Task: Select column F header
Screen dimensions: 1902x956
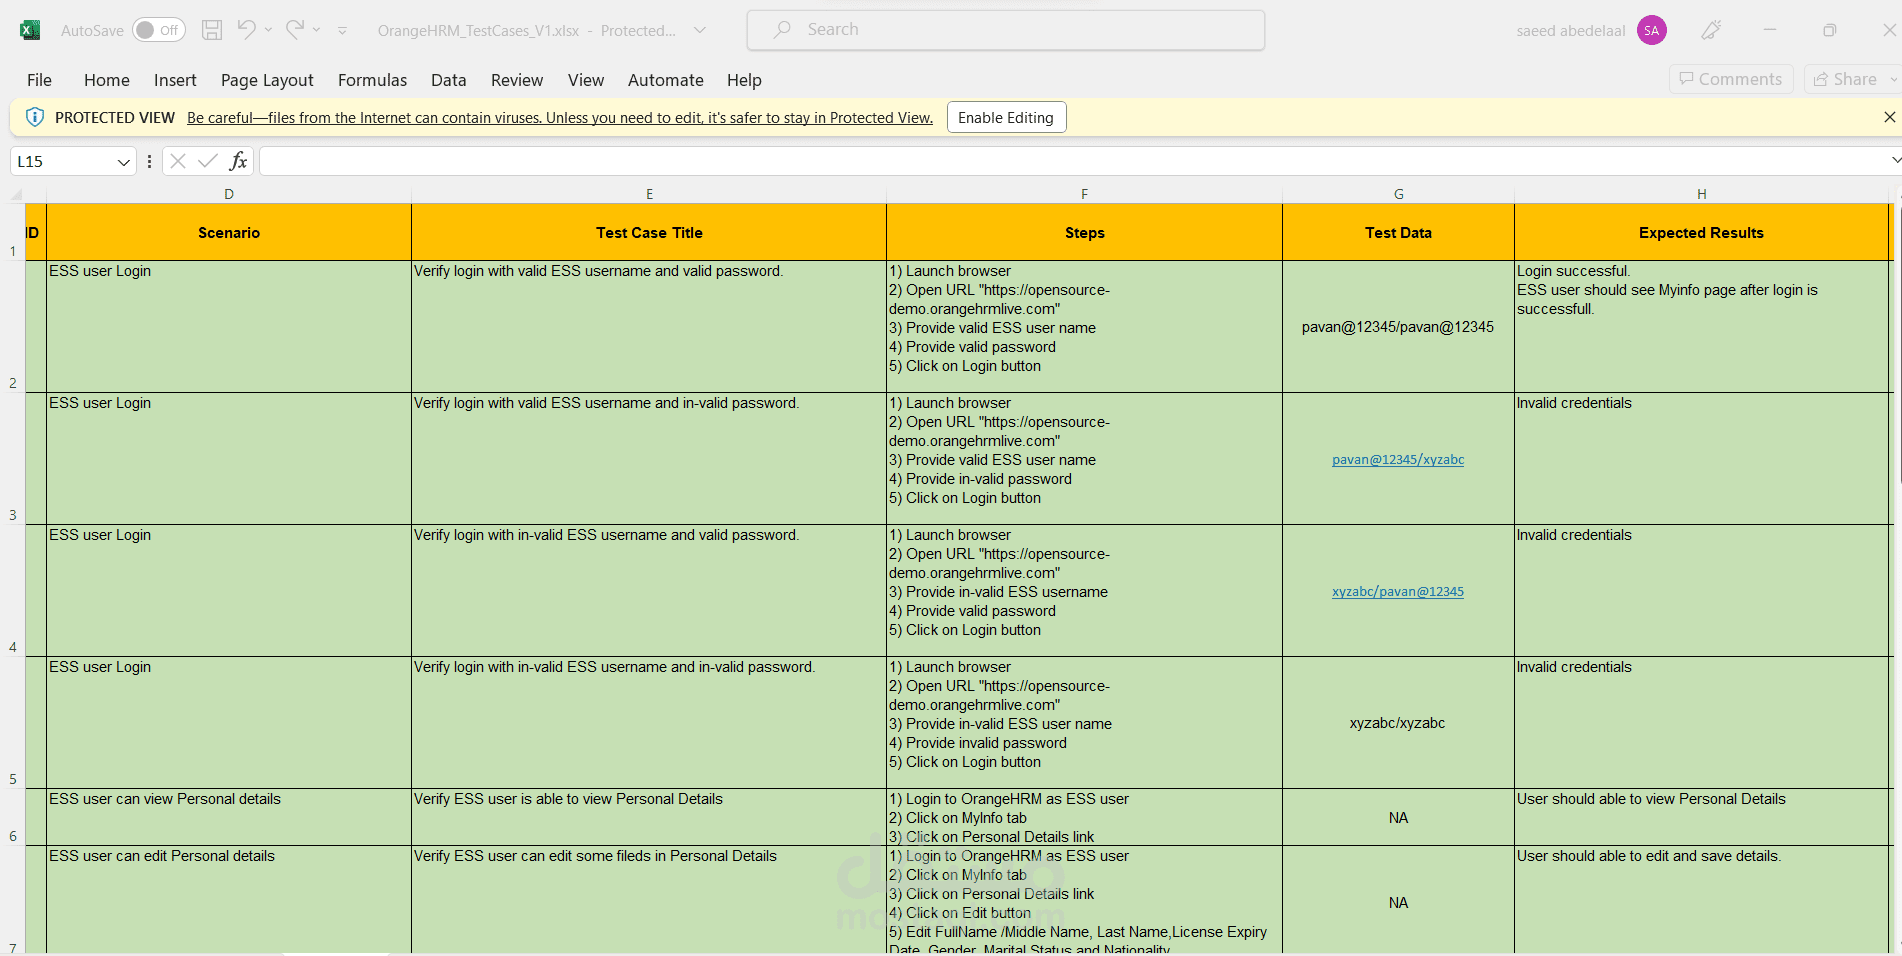Action: click(x=1084, y=194)
